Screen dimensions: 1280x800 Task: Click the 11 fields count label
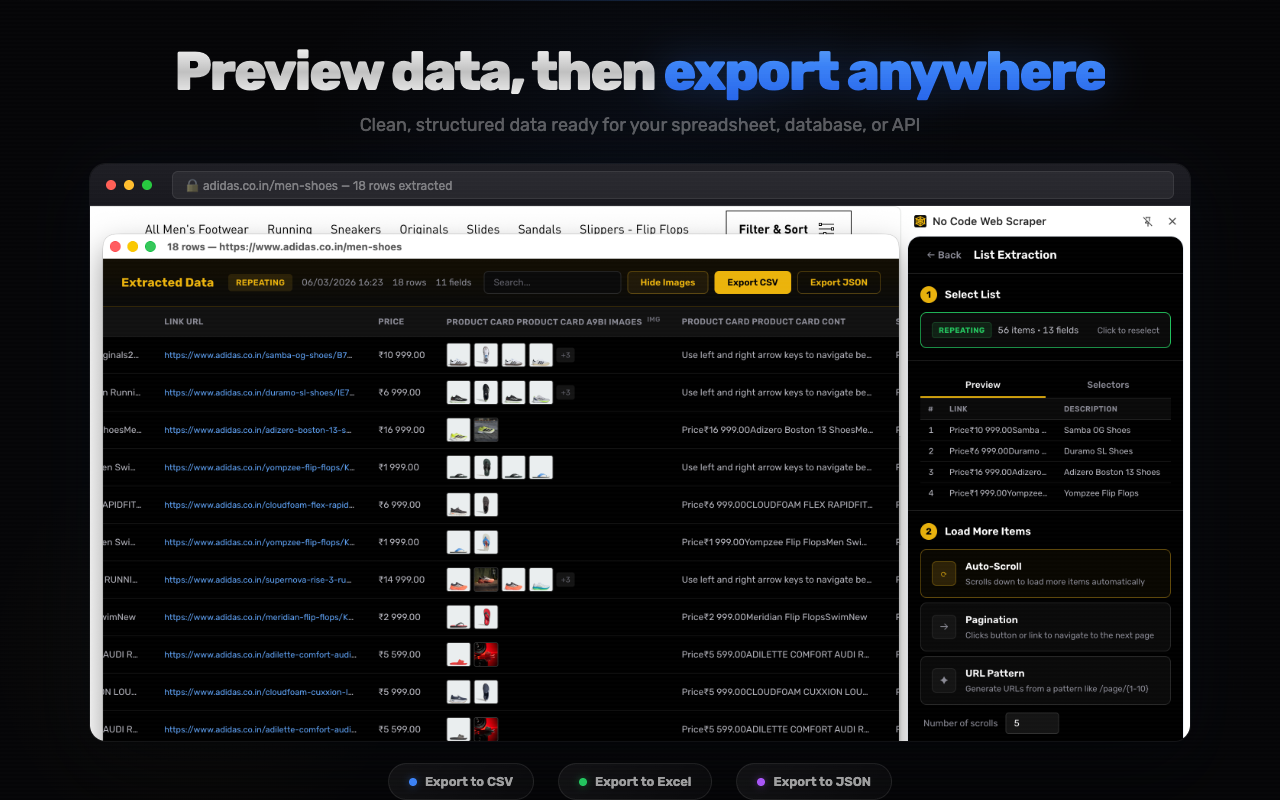pyautogui.click(x=453, y=282)
